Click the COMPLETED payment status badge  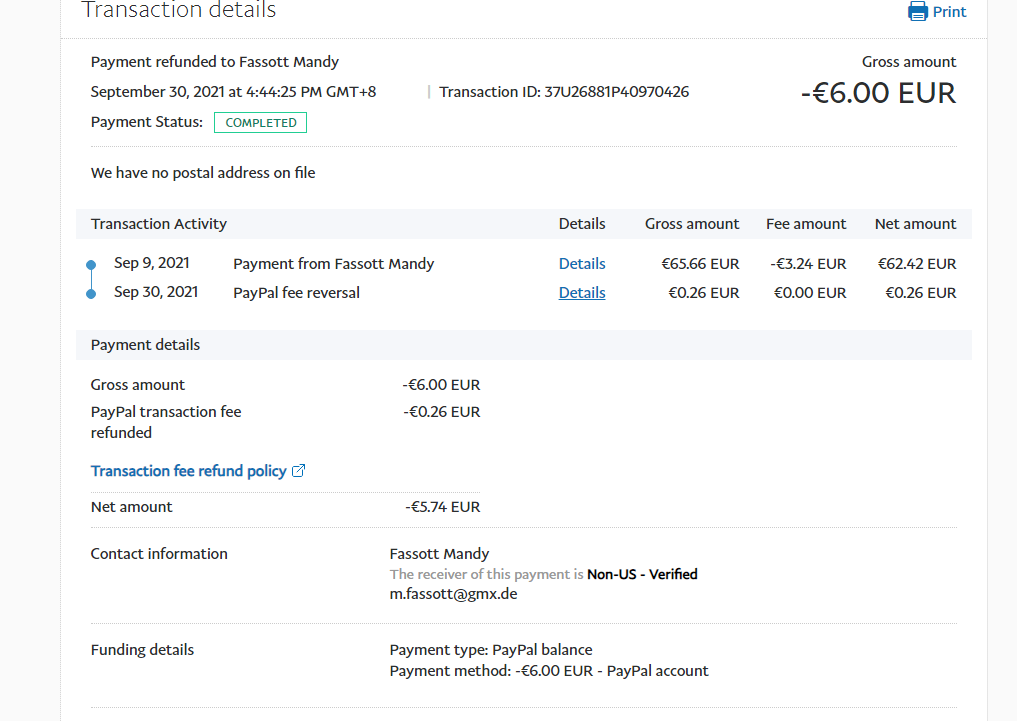point(260,123)
